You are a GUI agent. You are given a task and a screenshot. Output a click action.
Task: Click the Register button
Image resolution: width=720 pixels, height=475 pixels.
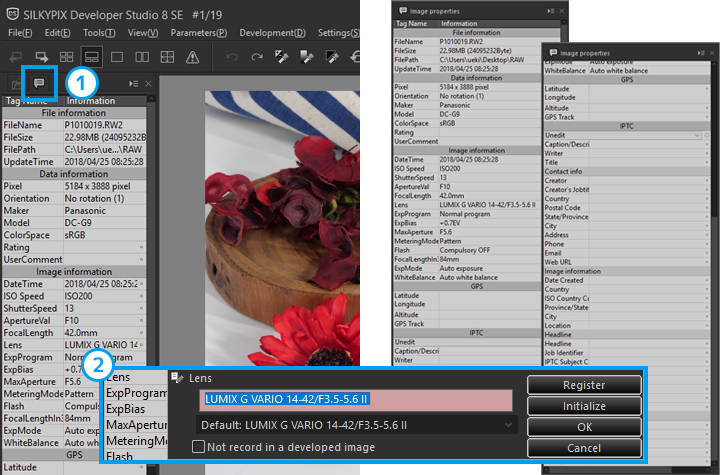584,385
